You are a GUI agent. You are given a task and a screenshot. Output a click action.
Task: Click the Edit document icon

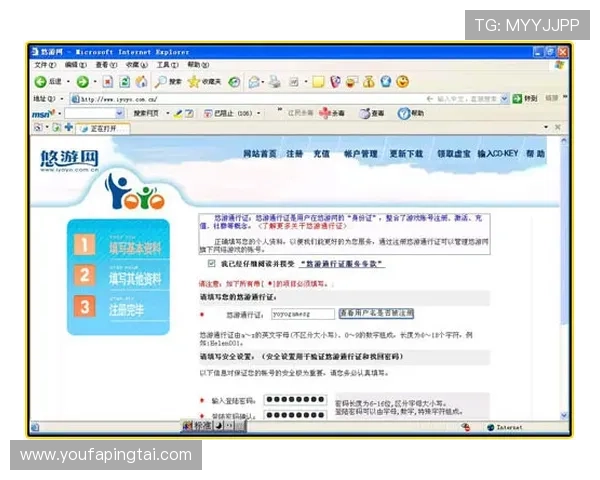coord(294,82)
